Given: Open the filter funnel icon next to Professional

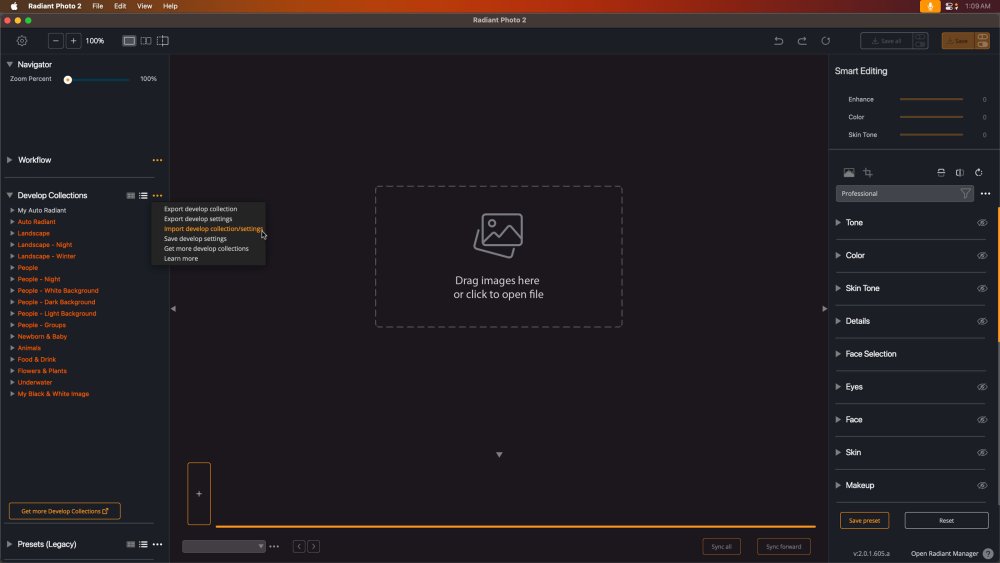Looking at the screenshot, I should pyautogui.click(x=966, y=193).
